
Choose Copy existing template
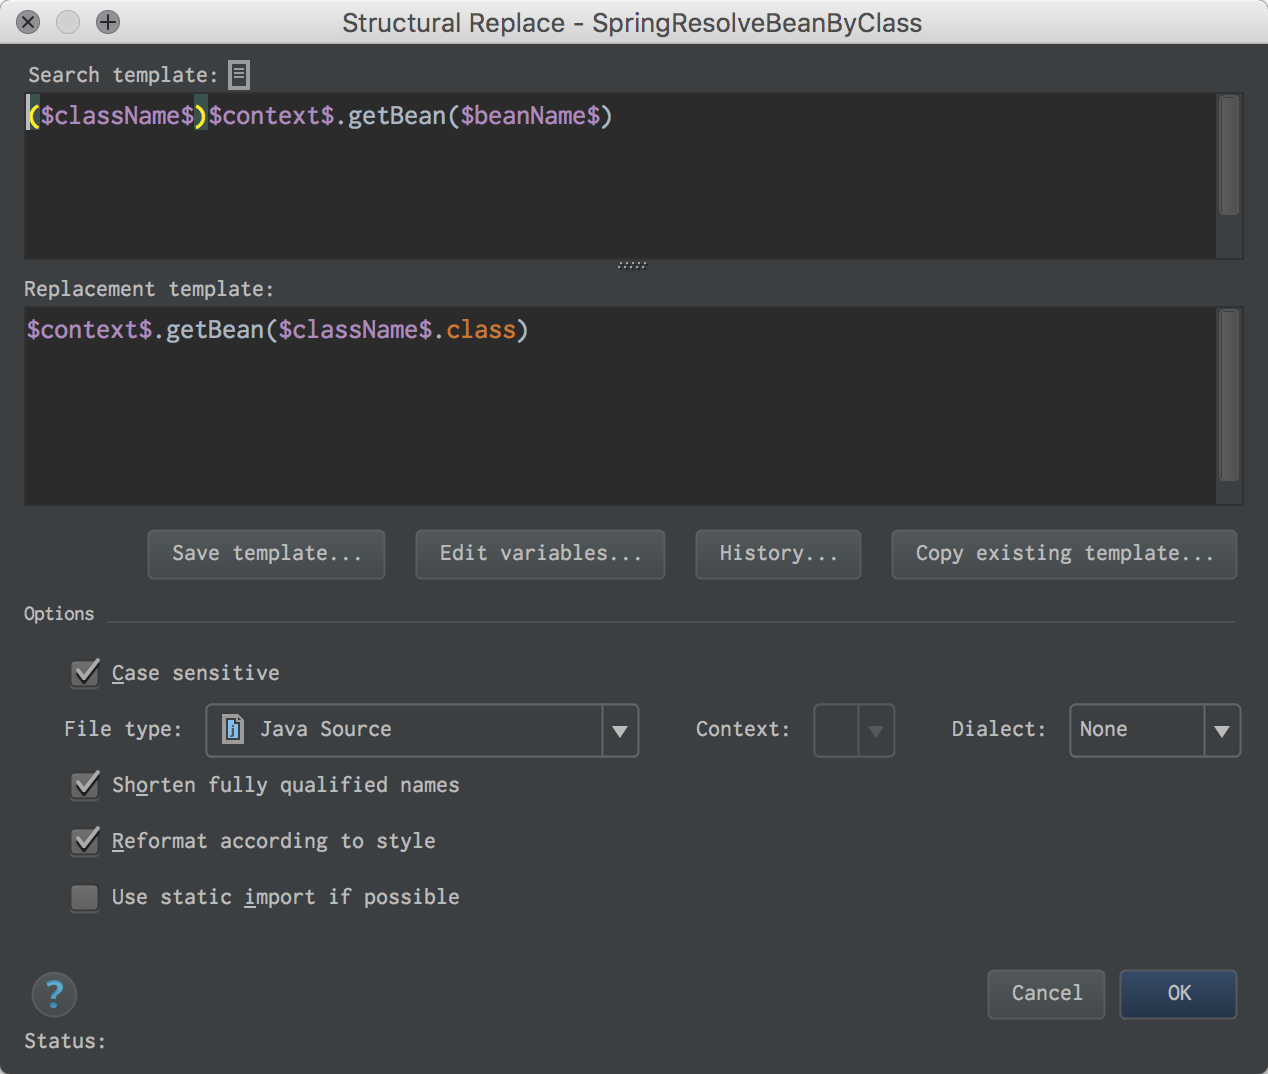[x=1064, y=554]
